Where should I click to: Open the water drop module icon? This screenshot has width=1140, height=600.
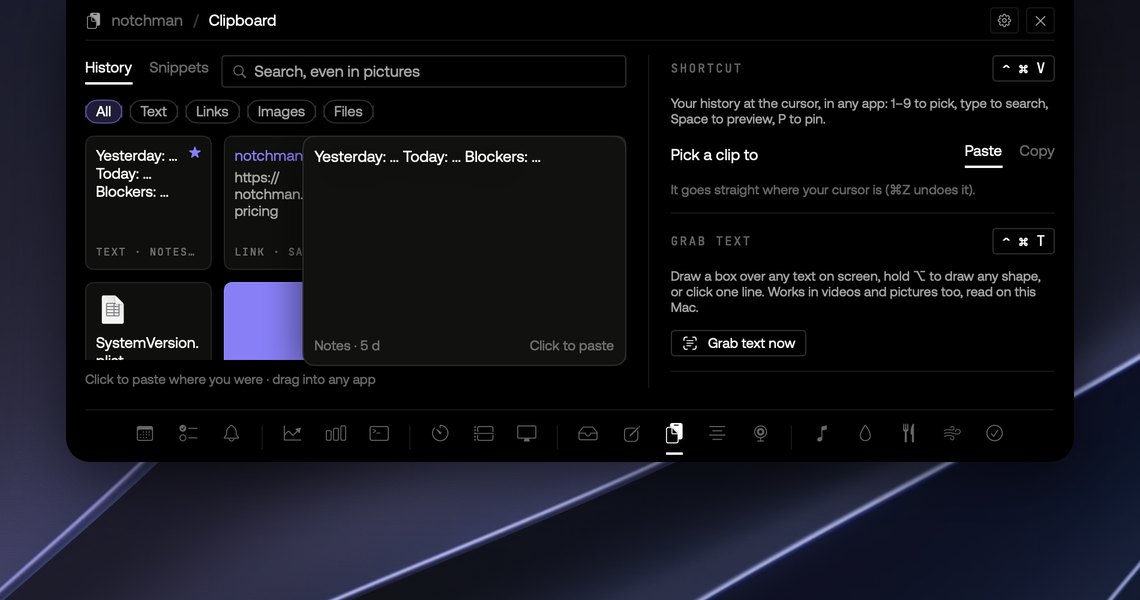[x=865, y=433]
